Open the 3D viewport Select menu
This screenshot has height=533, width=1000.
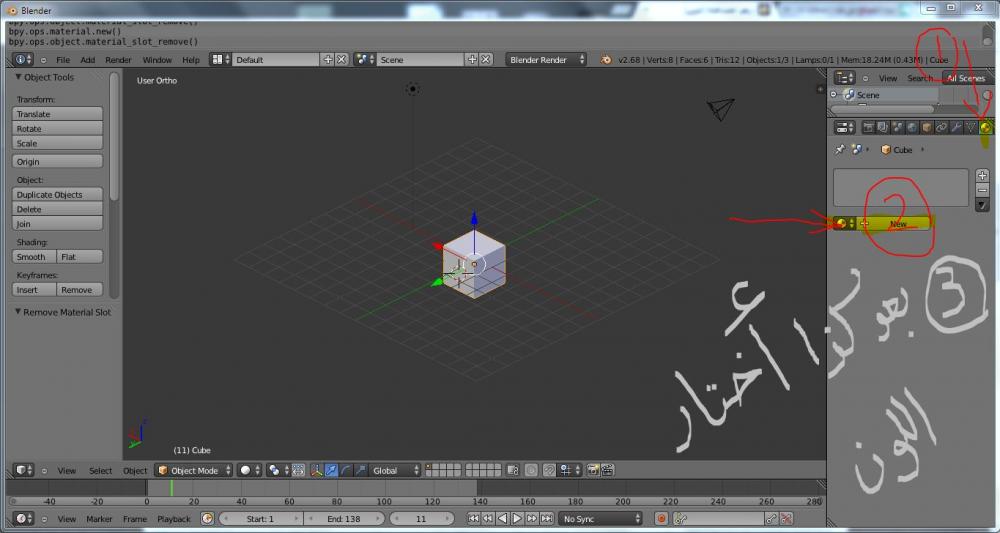coord(100,471)
